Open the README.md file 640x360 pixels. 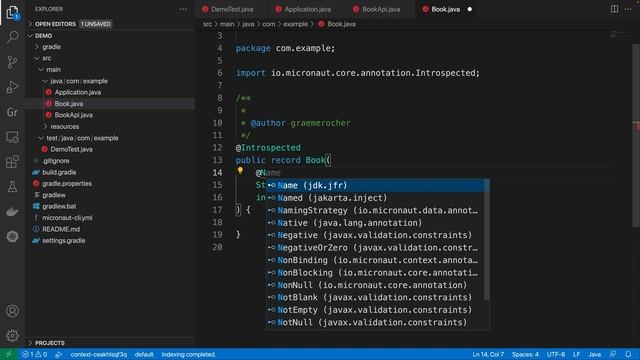click(x=111, y=229)
